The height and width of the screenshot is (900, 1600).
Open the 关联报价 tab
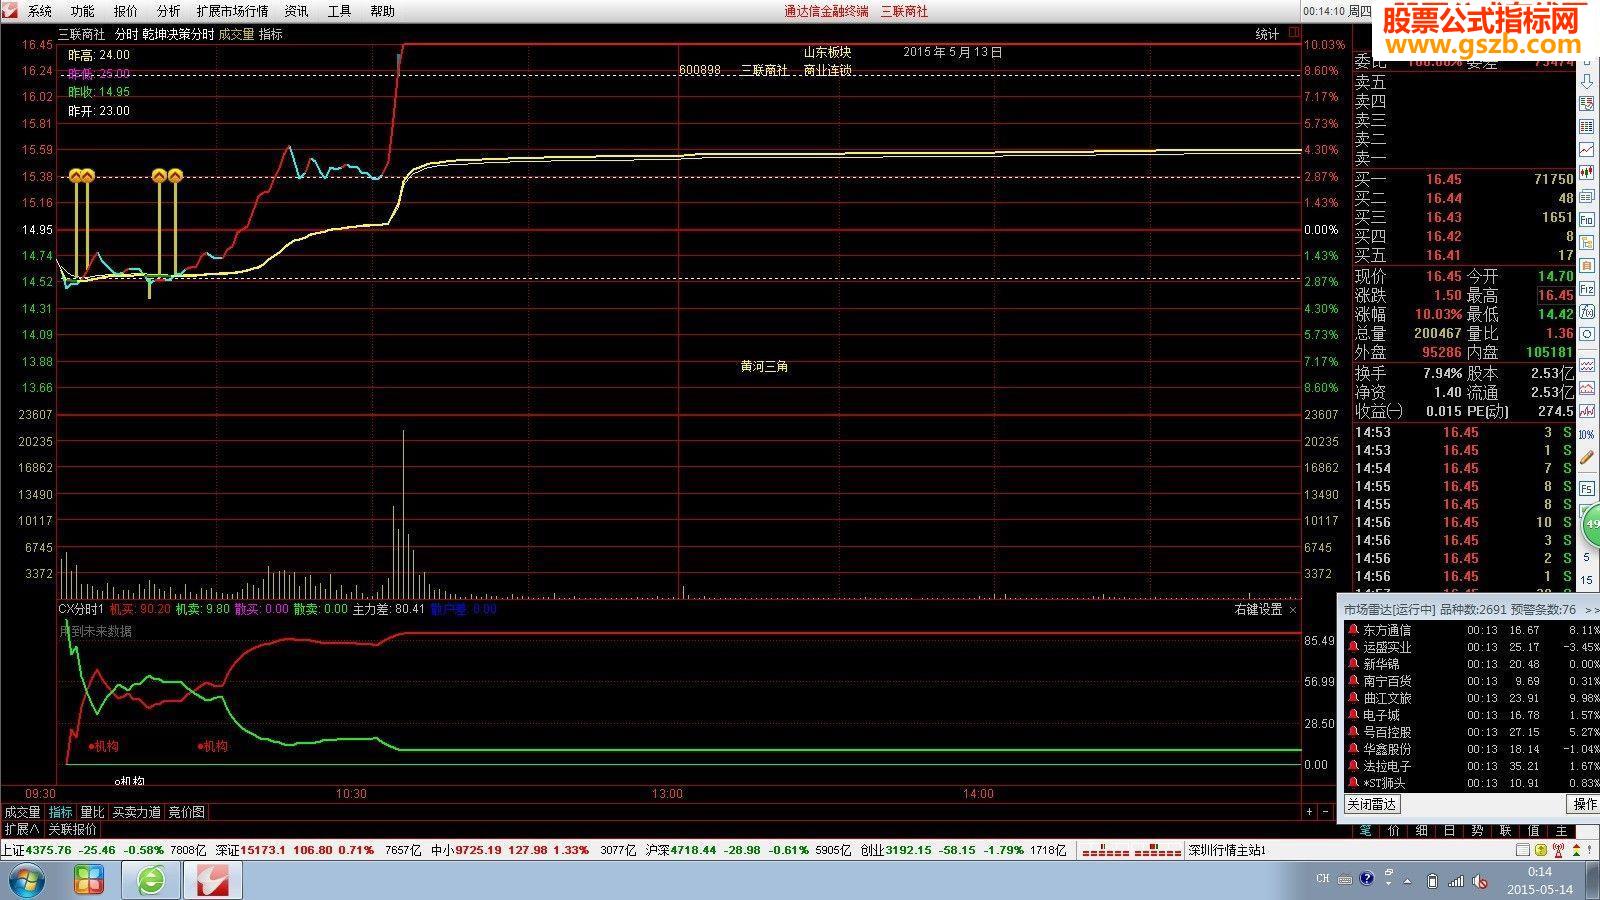(73, 829)
